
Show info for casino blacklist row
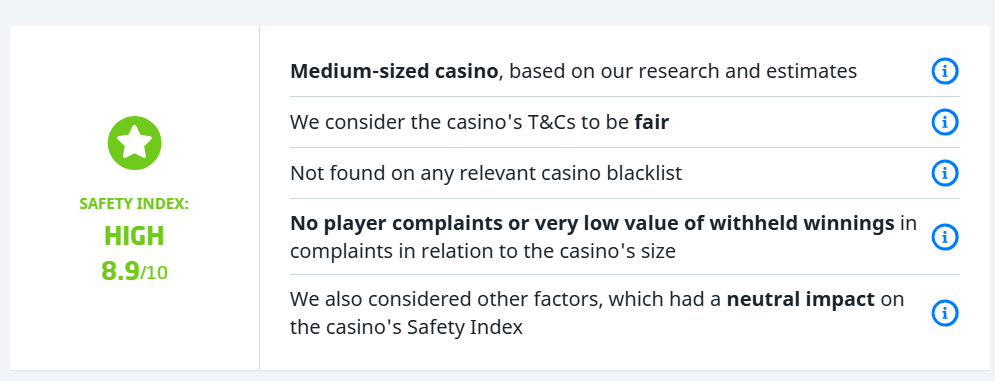pos(945,173)
